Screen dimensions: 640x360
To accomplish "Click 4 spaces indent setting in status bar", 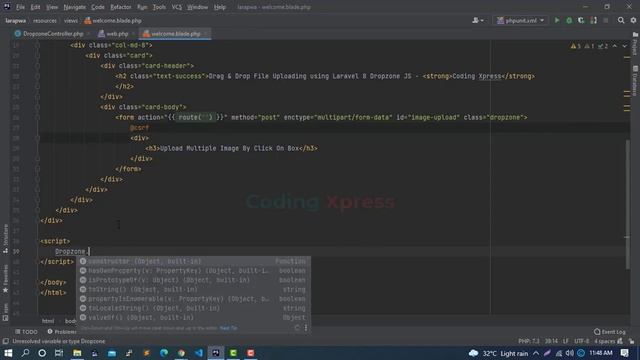I will click(x=604, y=341).
